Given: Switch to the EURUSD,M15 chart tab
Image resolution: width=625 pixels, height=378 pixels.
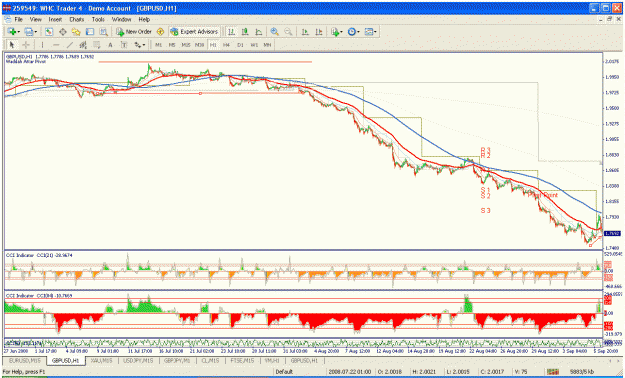Looking at the screenshot, I should coord(25,360).
